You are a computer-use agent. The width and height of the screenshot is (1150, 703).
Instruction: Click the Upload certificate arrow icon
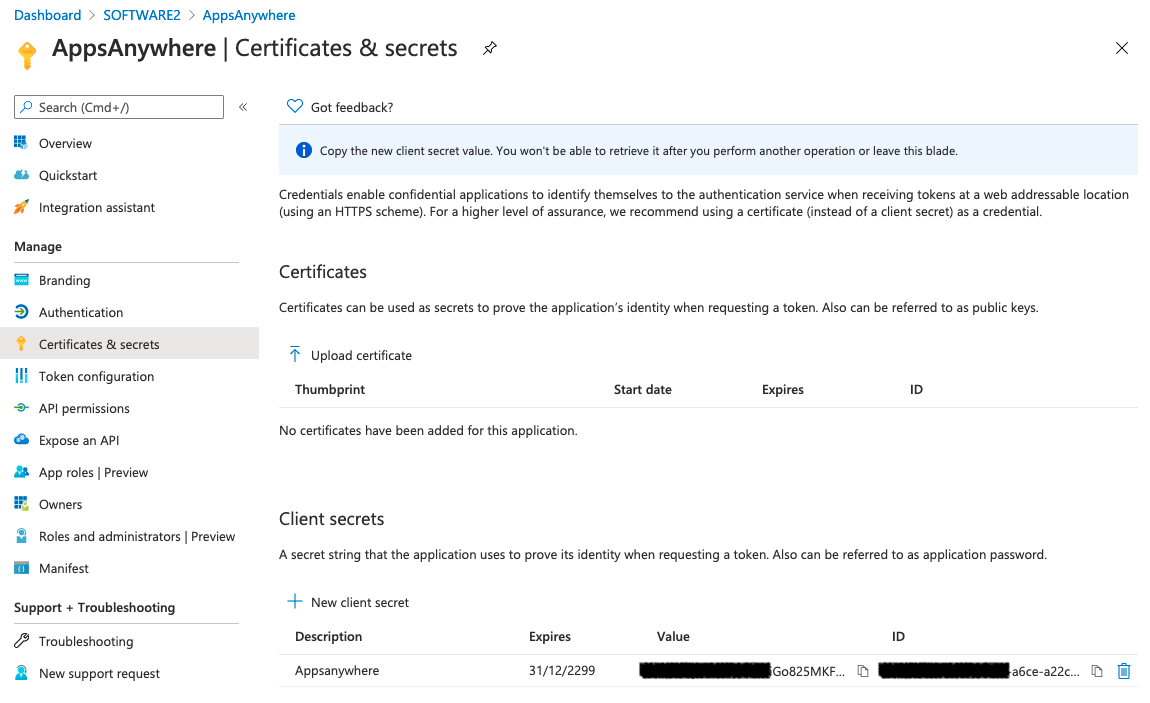tap(294, 355)
